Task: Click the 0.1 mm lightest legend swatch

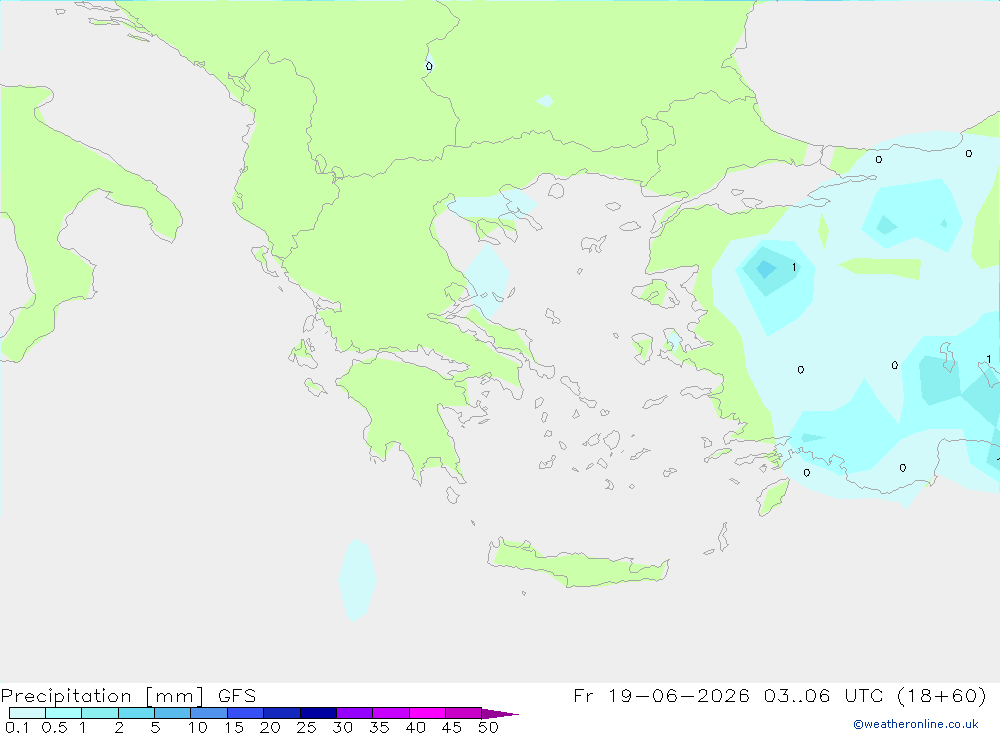Action: point(27,713)
